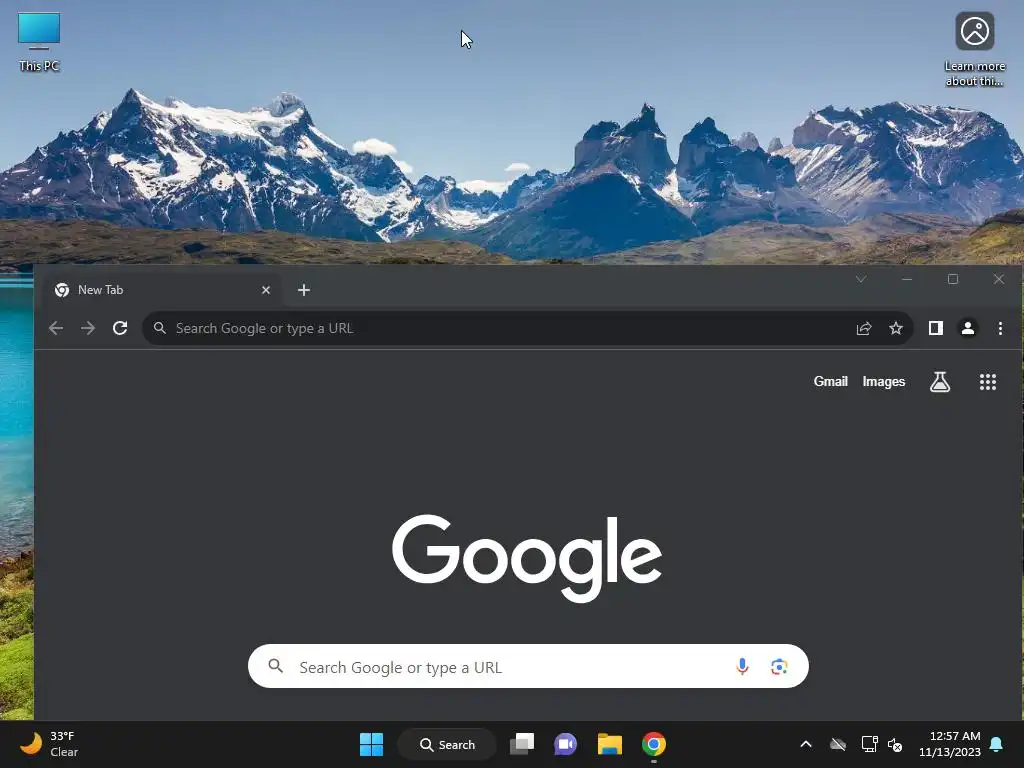Open This PC desktop icon
The height and width of the screenshot is (768, 1024).
(39, 42)
